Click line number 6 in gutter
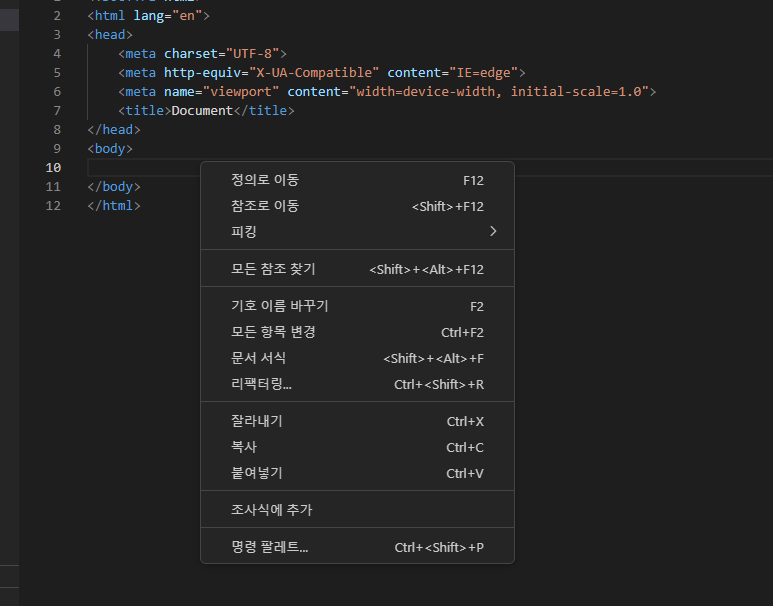Viewport: 773px width, 606px height. pos(57,92)
